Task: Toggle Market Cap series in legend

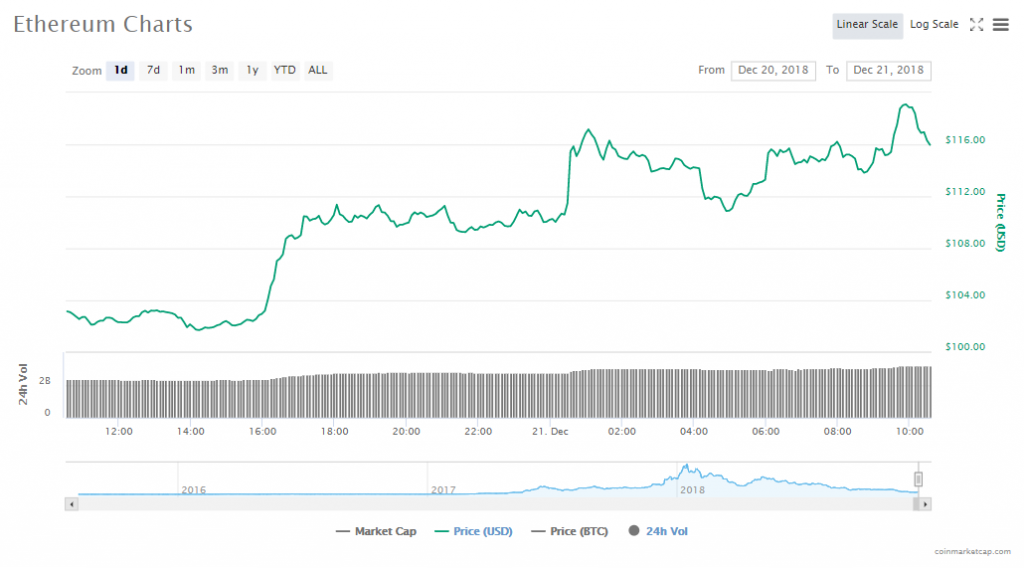Action: coord(376,532)
